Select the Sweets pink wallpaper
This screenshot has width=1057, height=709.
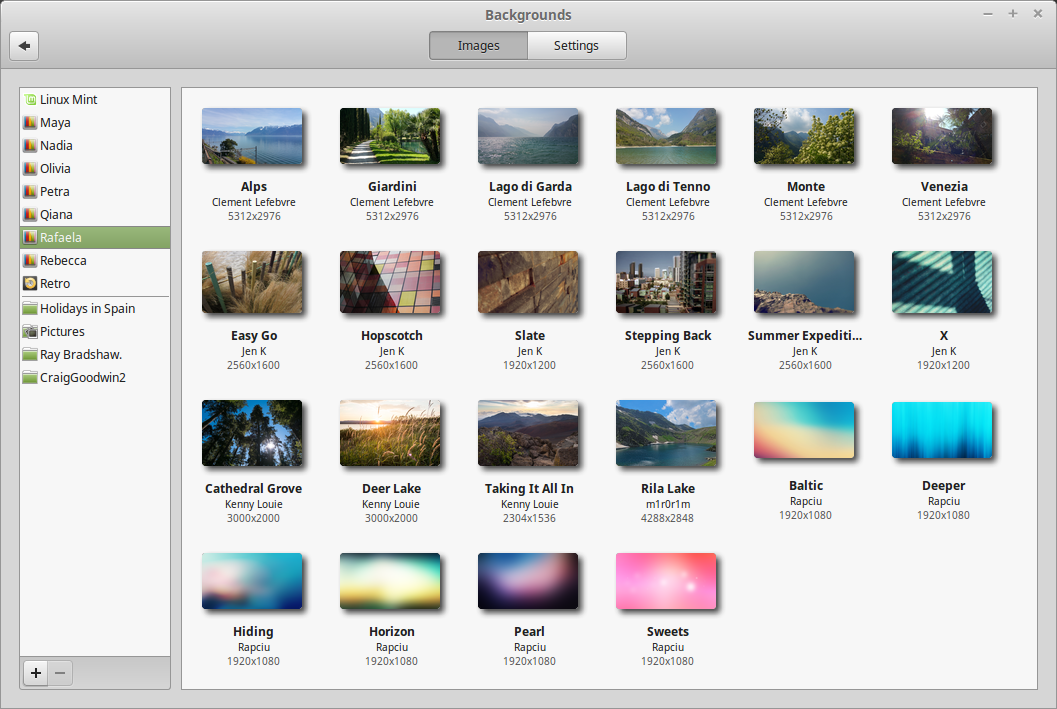point(666,581)
